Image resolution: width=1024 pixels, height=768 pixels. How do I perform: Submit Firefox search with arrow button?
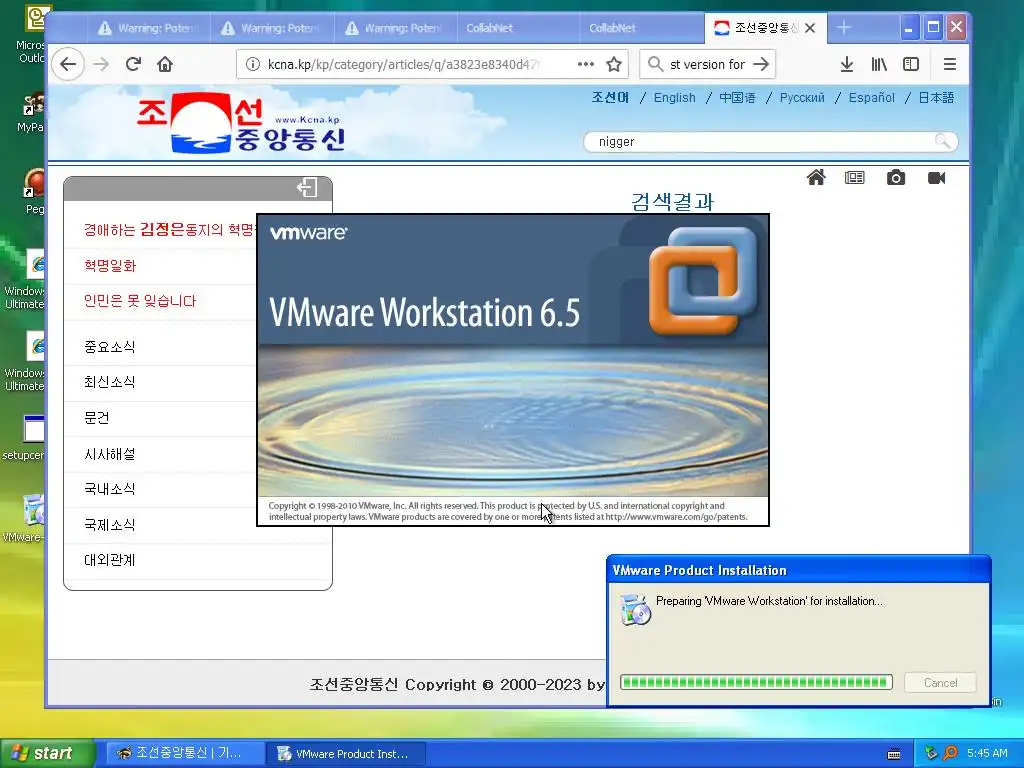pyautogui.click(x=760, y=64)
